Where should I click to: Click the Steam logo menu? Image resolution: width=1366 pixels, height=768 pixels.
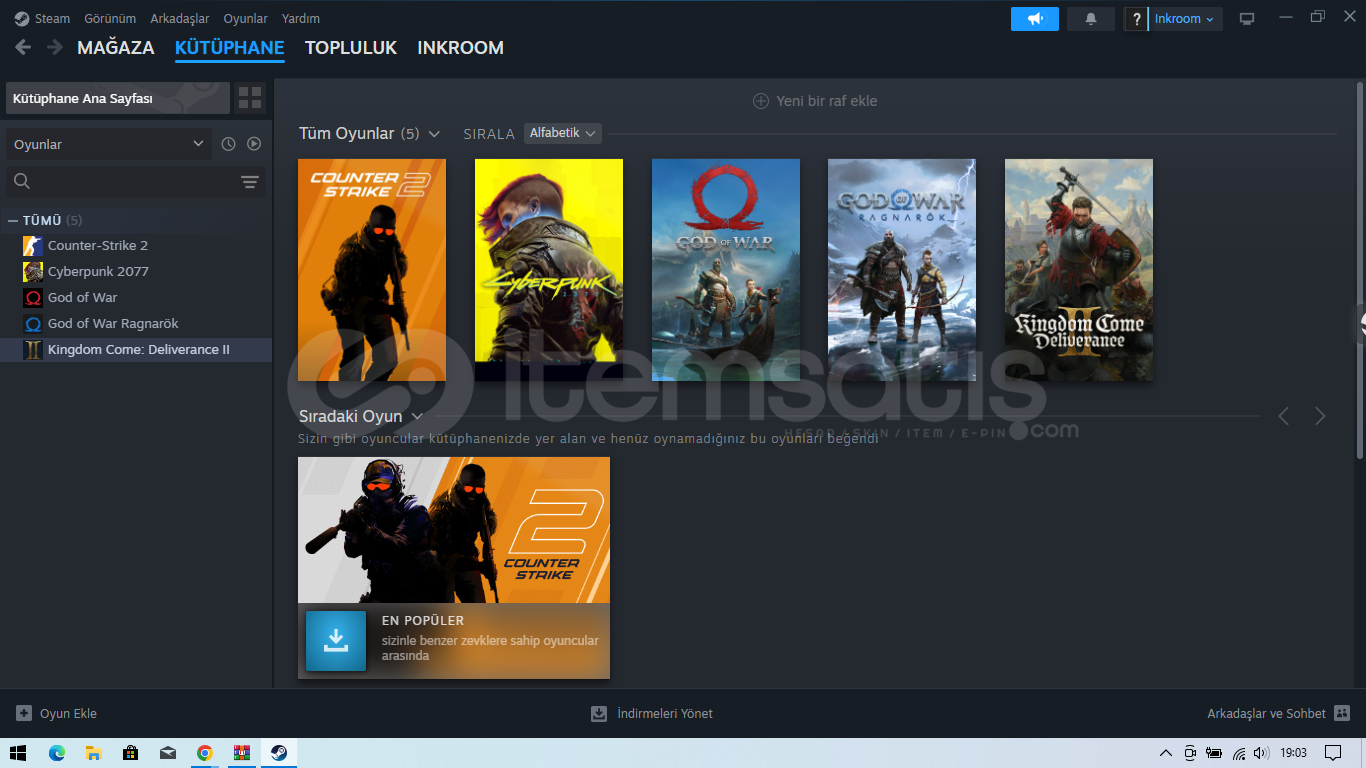tap(42, 18)
